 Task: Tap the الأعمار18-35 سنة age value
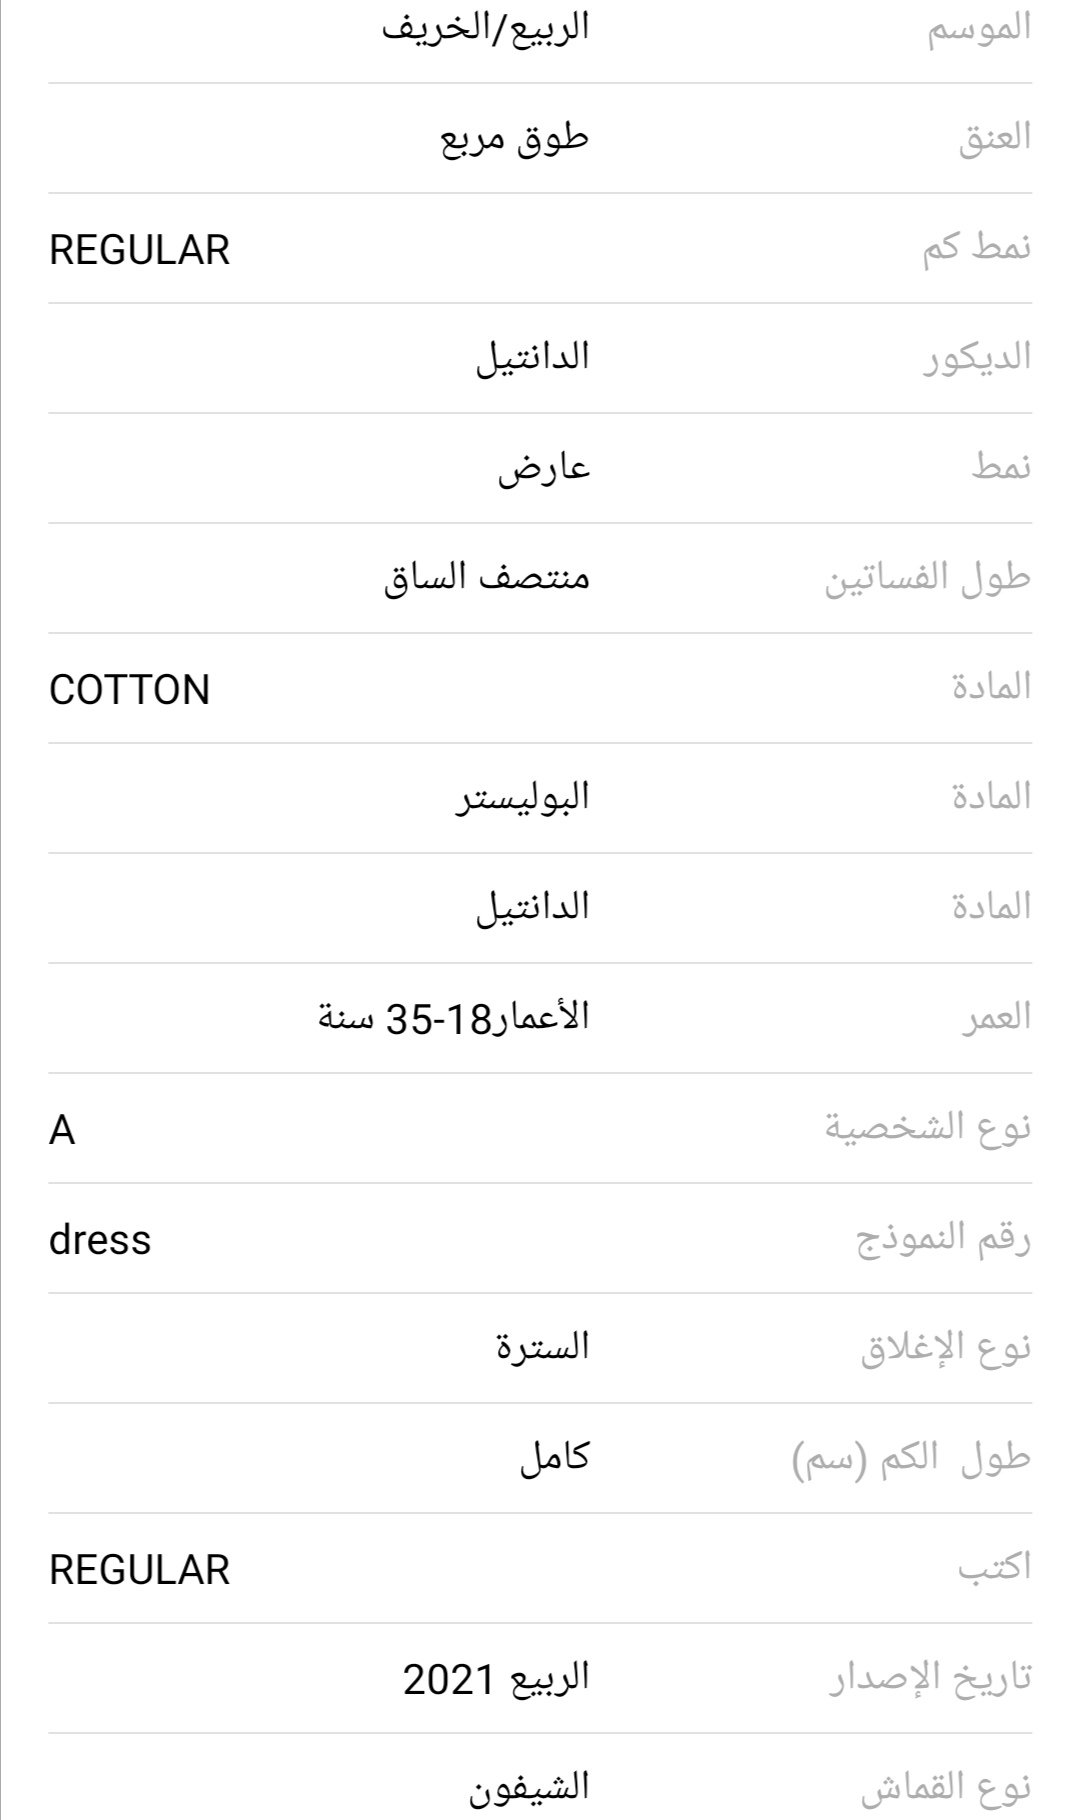454,1018
